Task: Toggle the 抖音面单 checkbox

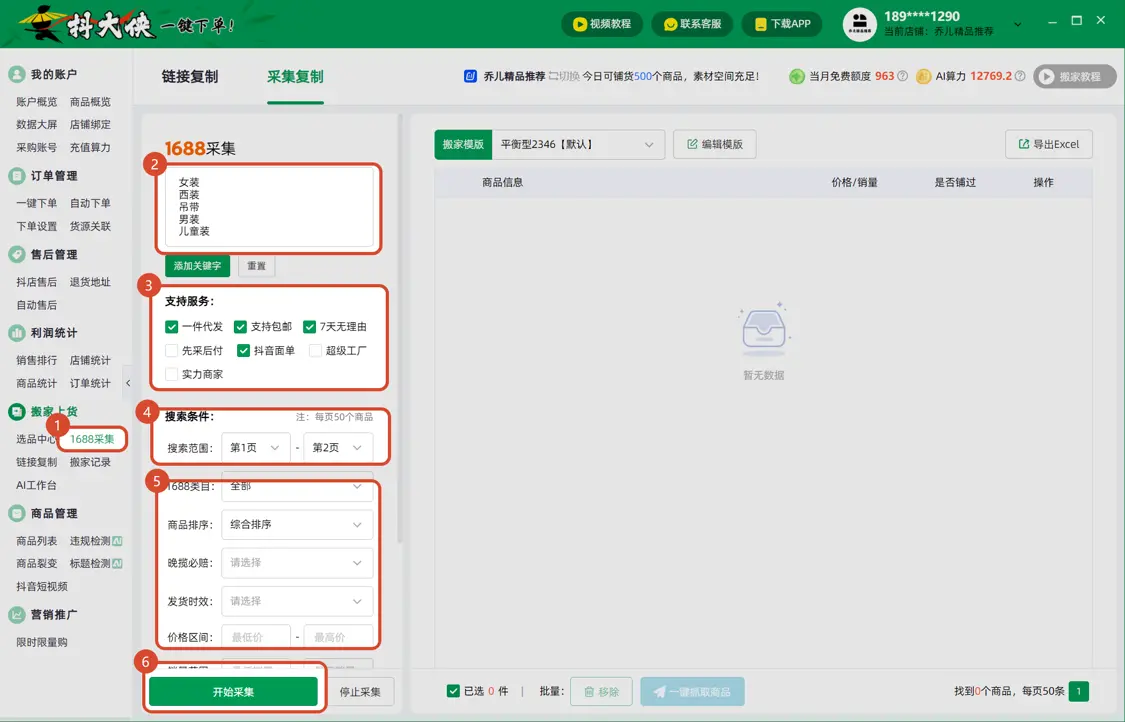Action: [243, 351]
